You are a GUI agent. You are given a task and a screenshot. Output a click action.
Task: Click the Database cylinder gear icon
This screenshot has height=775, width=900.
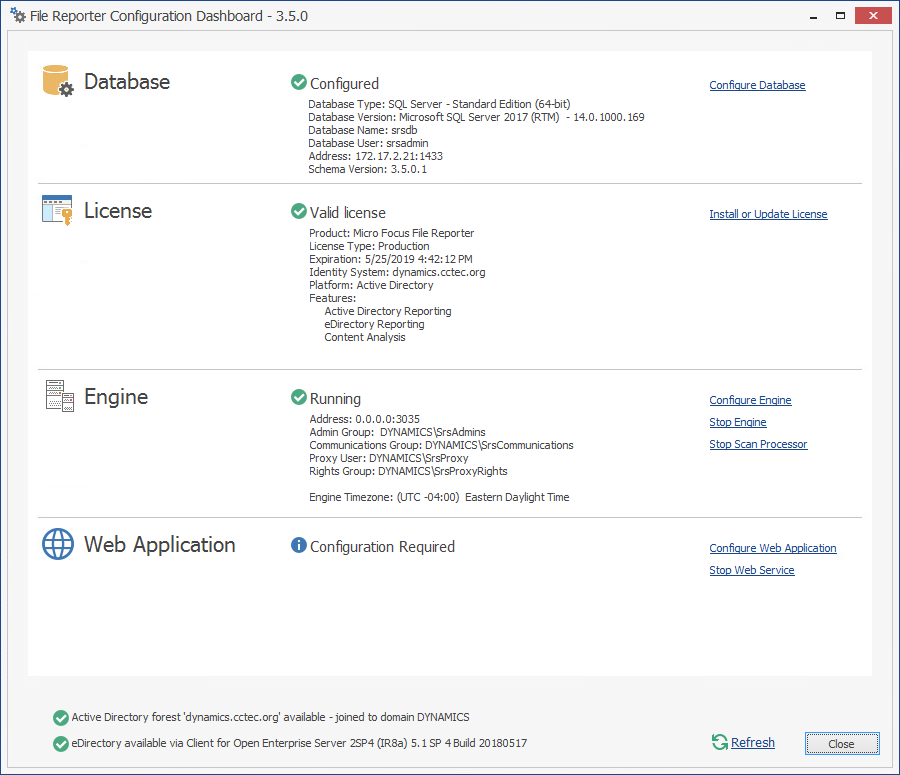(58, 81)
